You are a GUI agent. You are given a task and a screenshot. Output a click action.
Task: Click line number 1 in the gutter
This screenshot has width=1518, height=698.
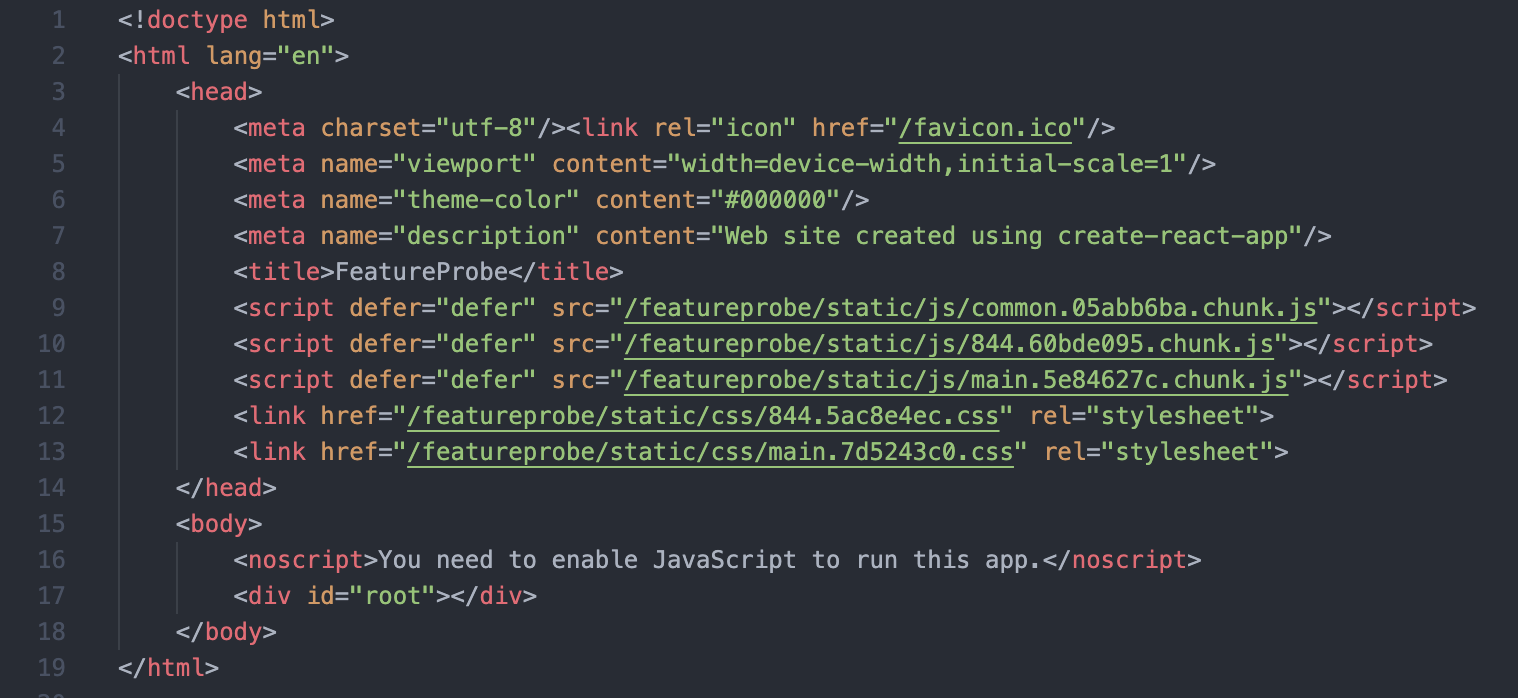58,20
